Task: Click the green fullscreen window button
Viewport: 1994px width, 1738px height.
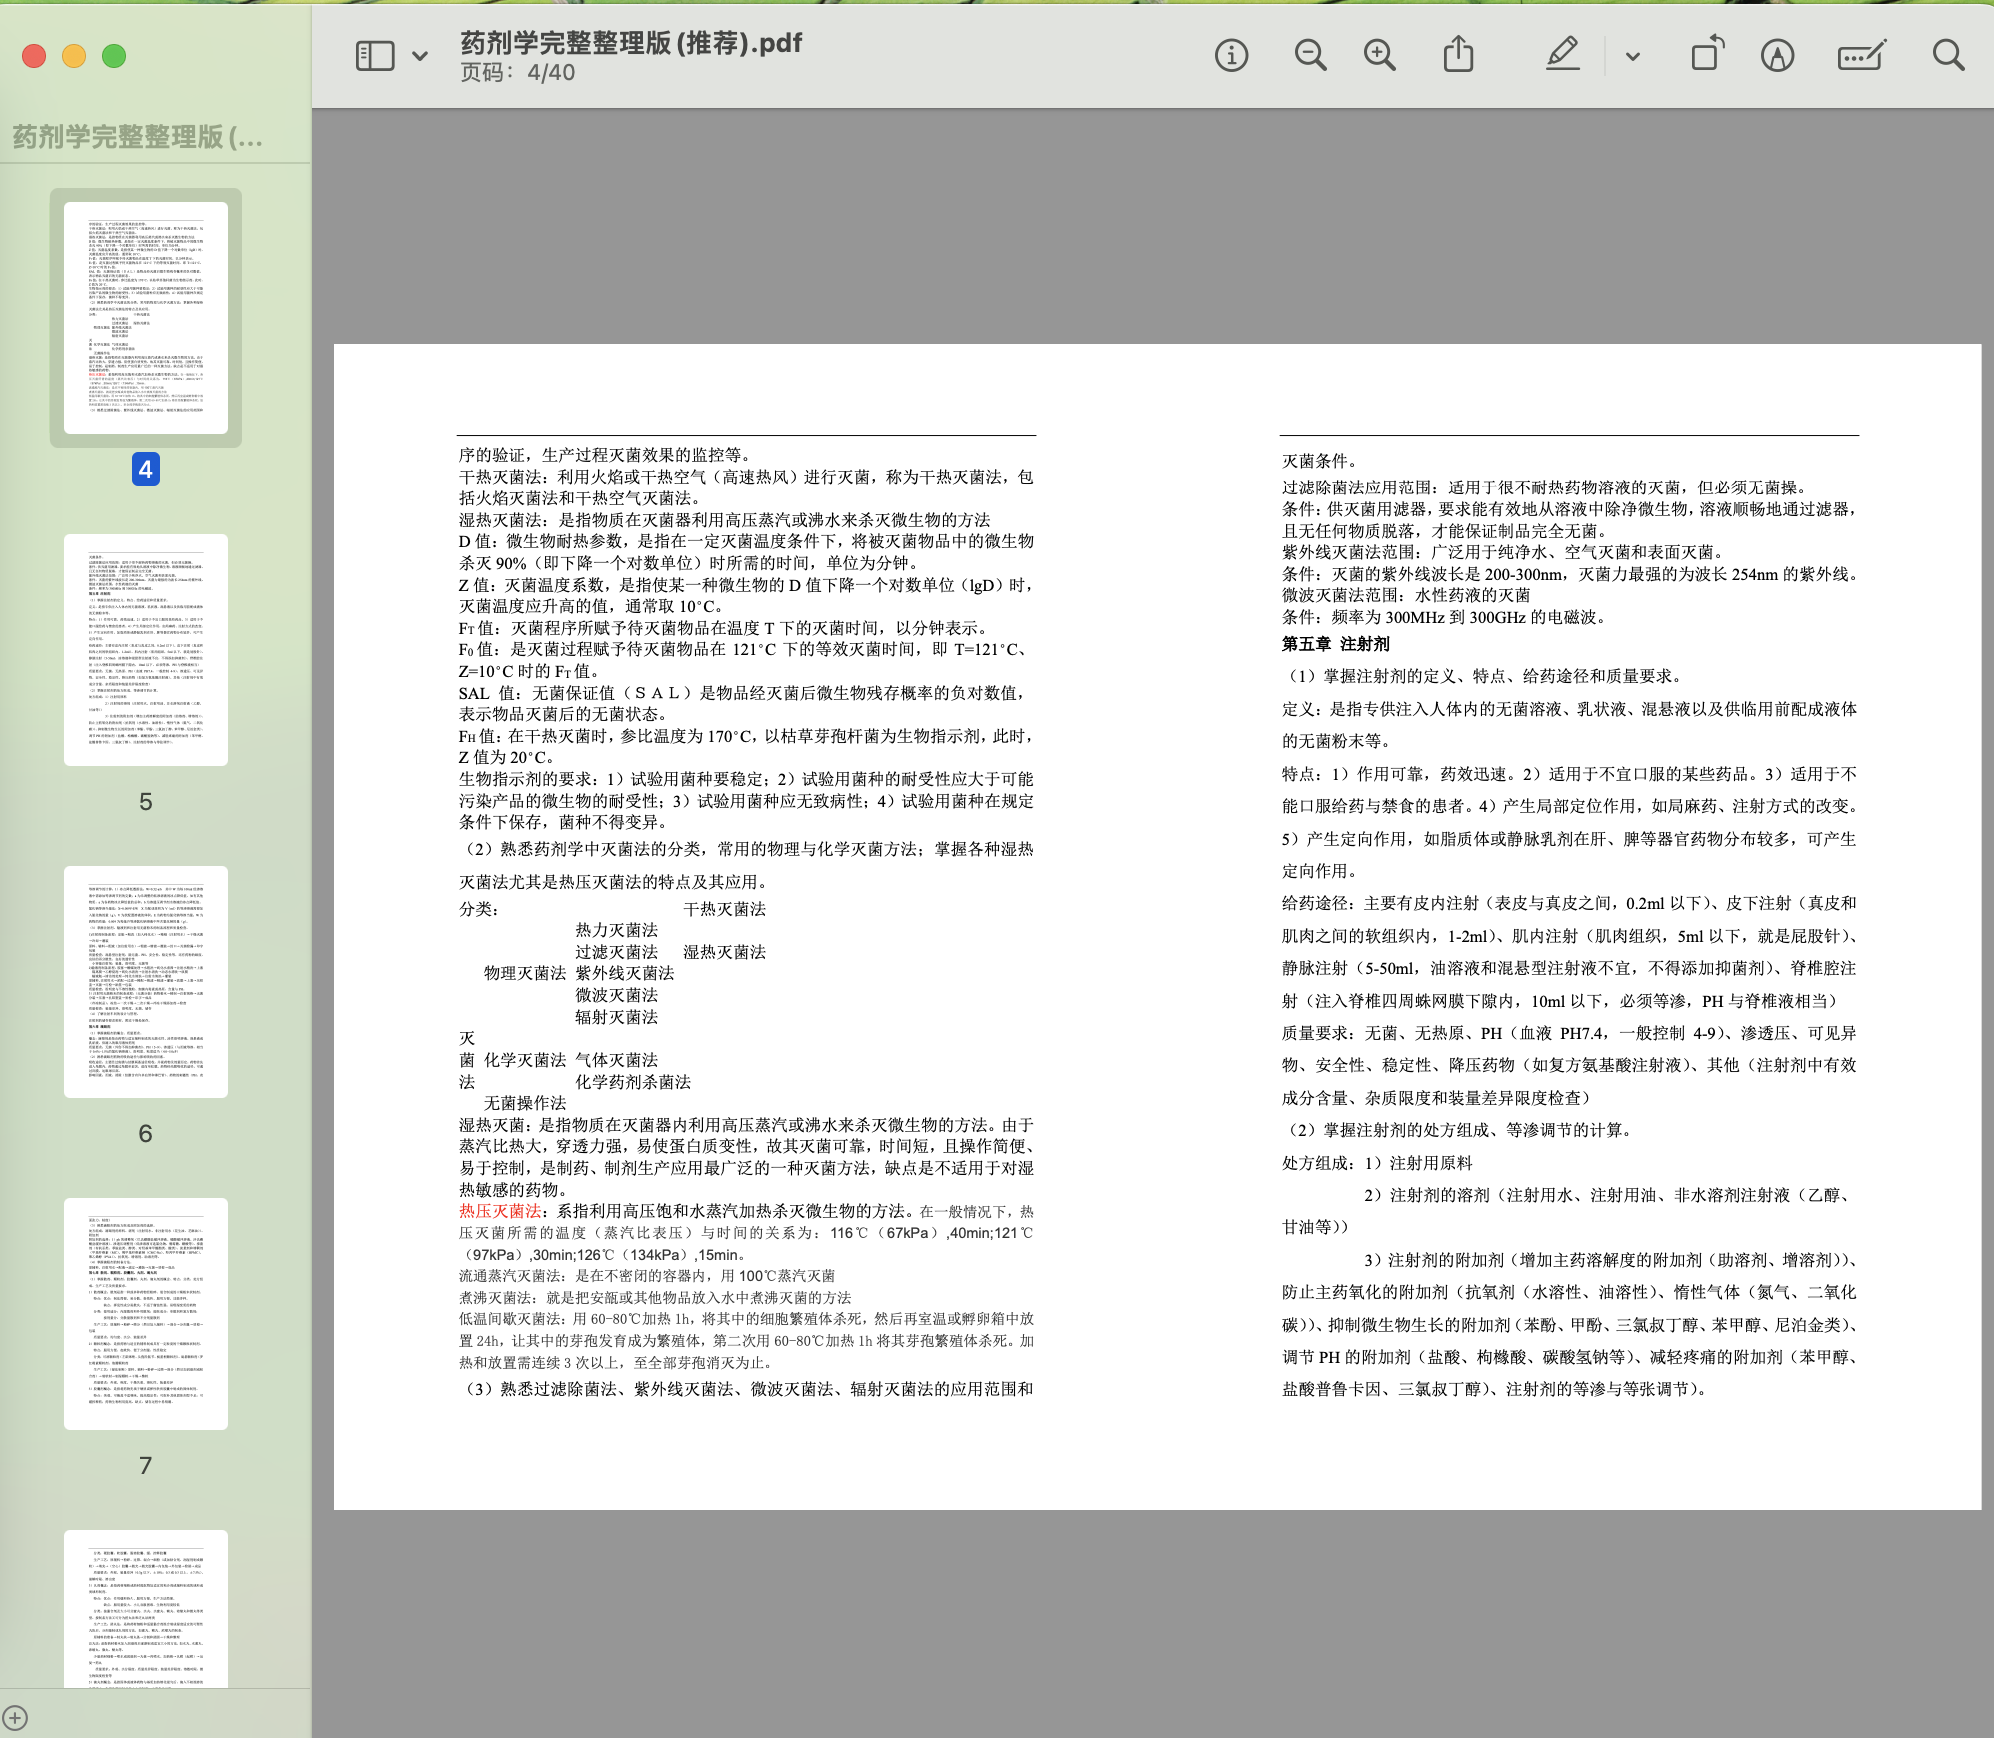Action: (x=114, y=56)
